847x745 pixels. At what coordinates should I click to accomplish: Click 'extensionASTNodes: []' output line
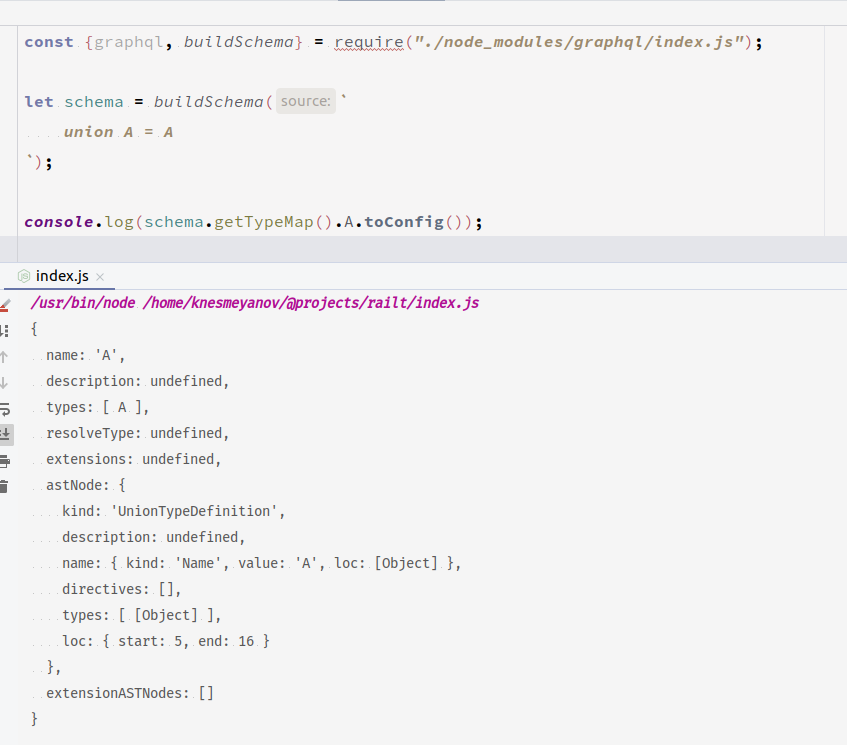(130, 693)
